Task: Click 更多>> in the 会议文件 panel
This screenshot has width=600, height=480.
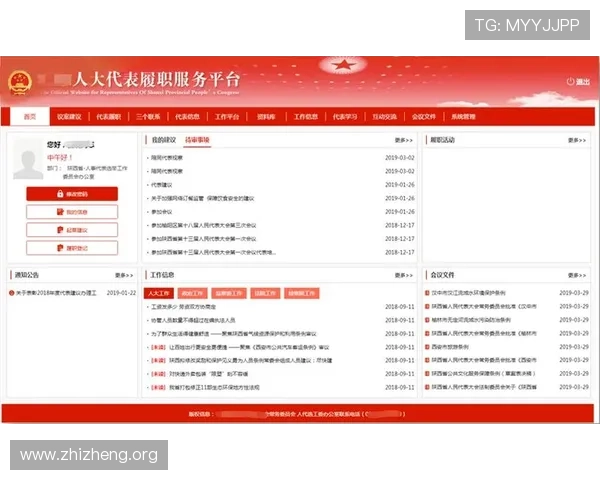Action: click(577, 275)
